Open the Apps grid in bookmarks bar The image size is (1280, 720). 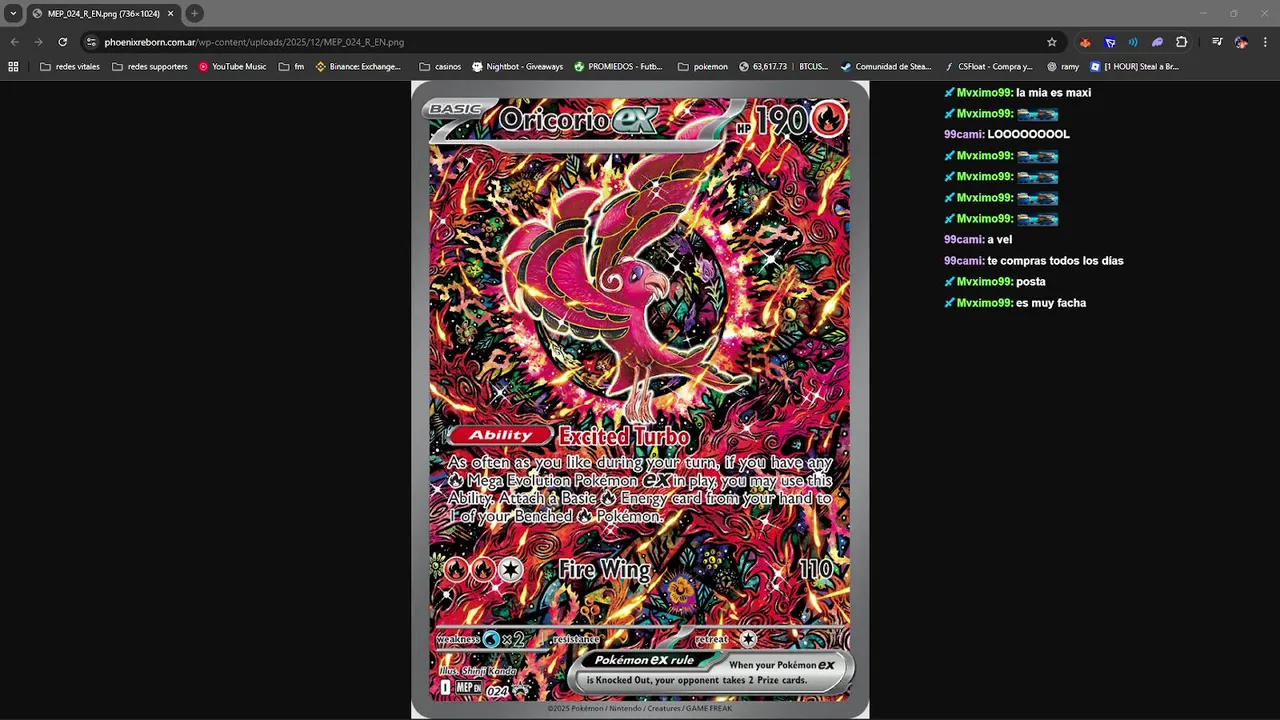click(x=13, y=67)
